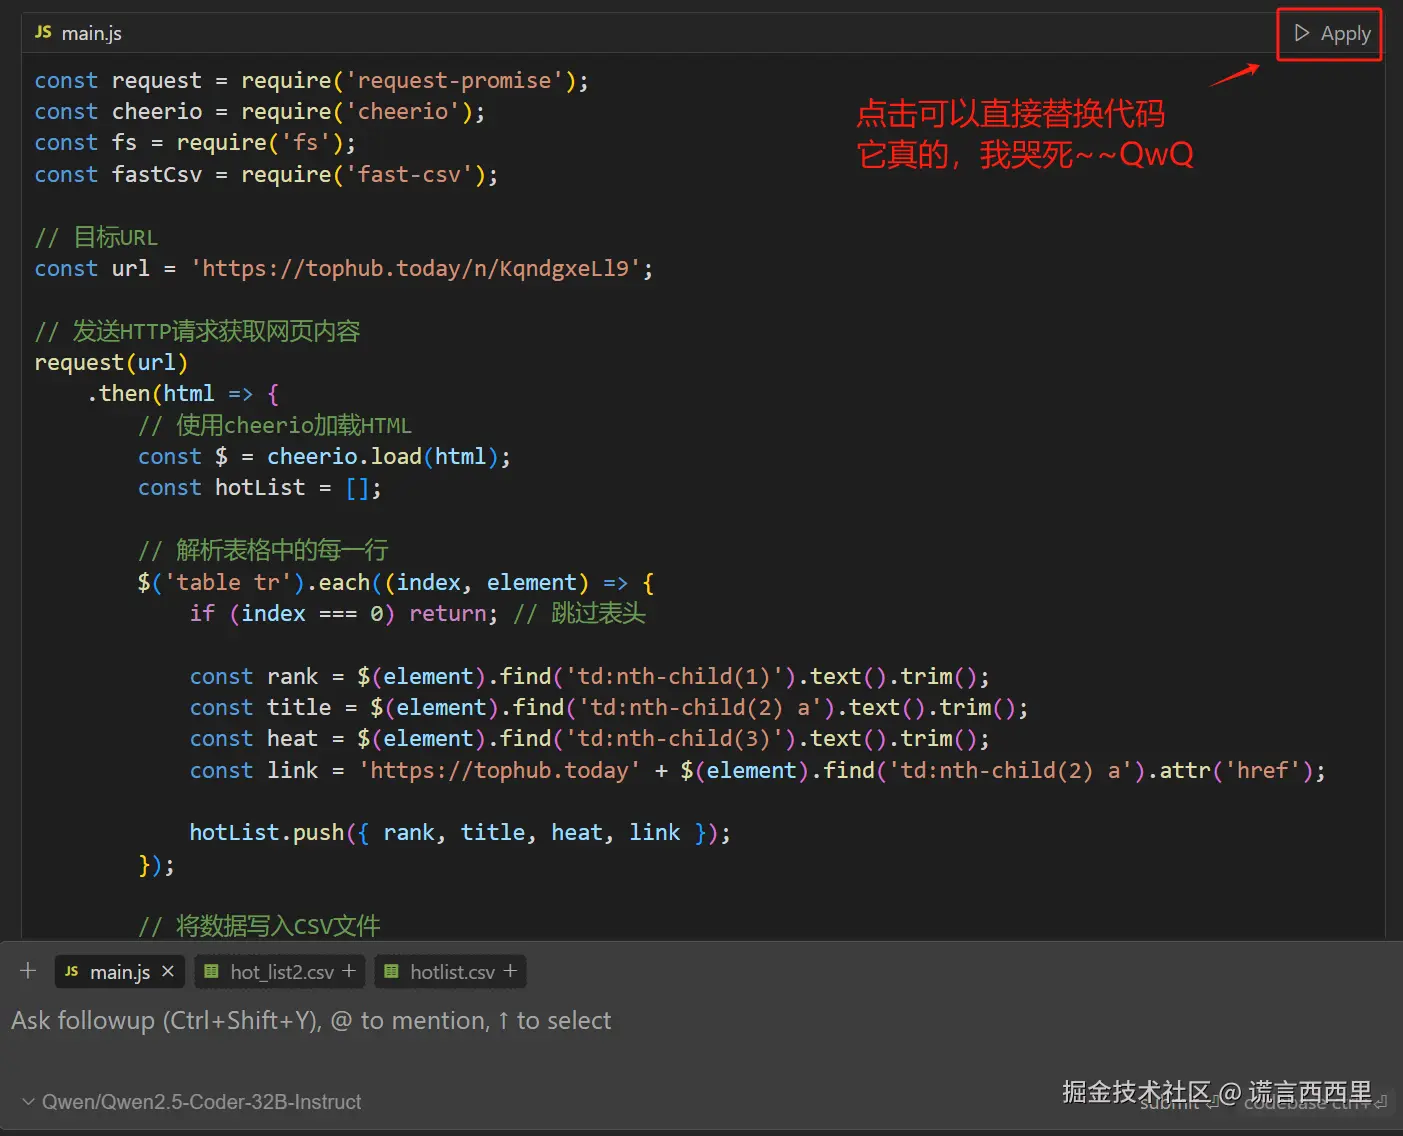This screenshot has height=1136, width=1403.
Task: Click the hotlist.csv spreadsheet file icon
Action: 391,971
